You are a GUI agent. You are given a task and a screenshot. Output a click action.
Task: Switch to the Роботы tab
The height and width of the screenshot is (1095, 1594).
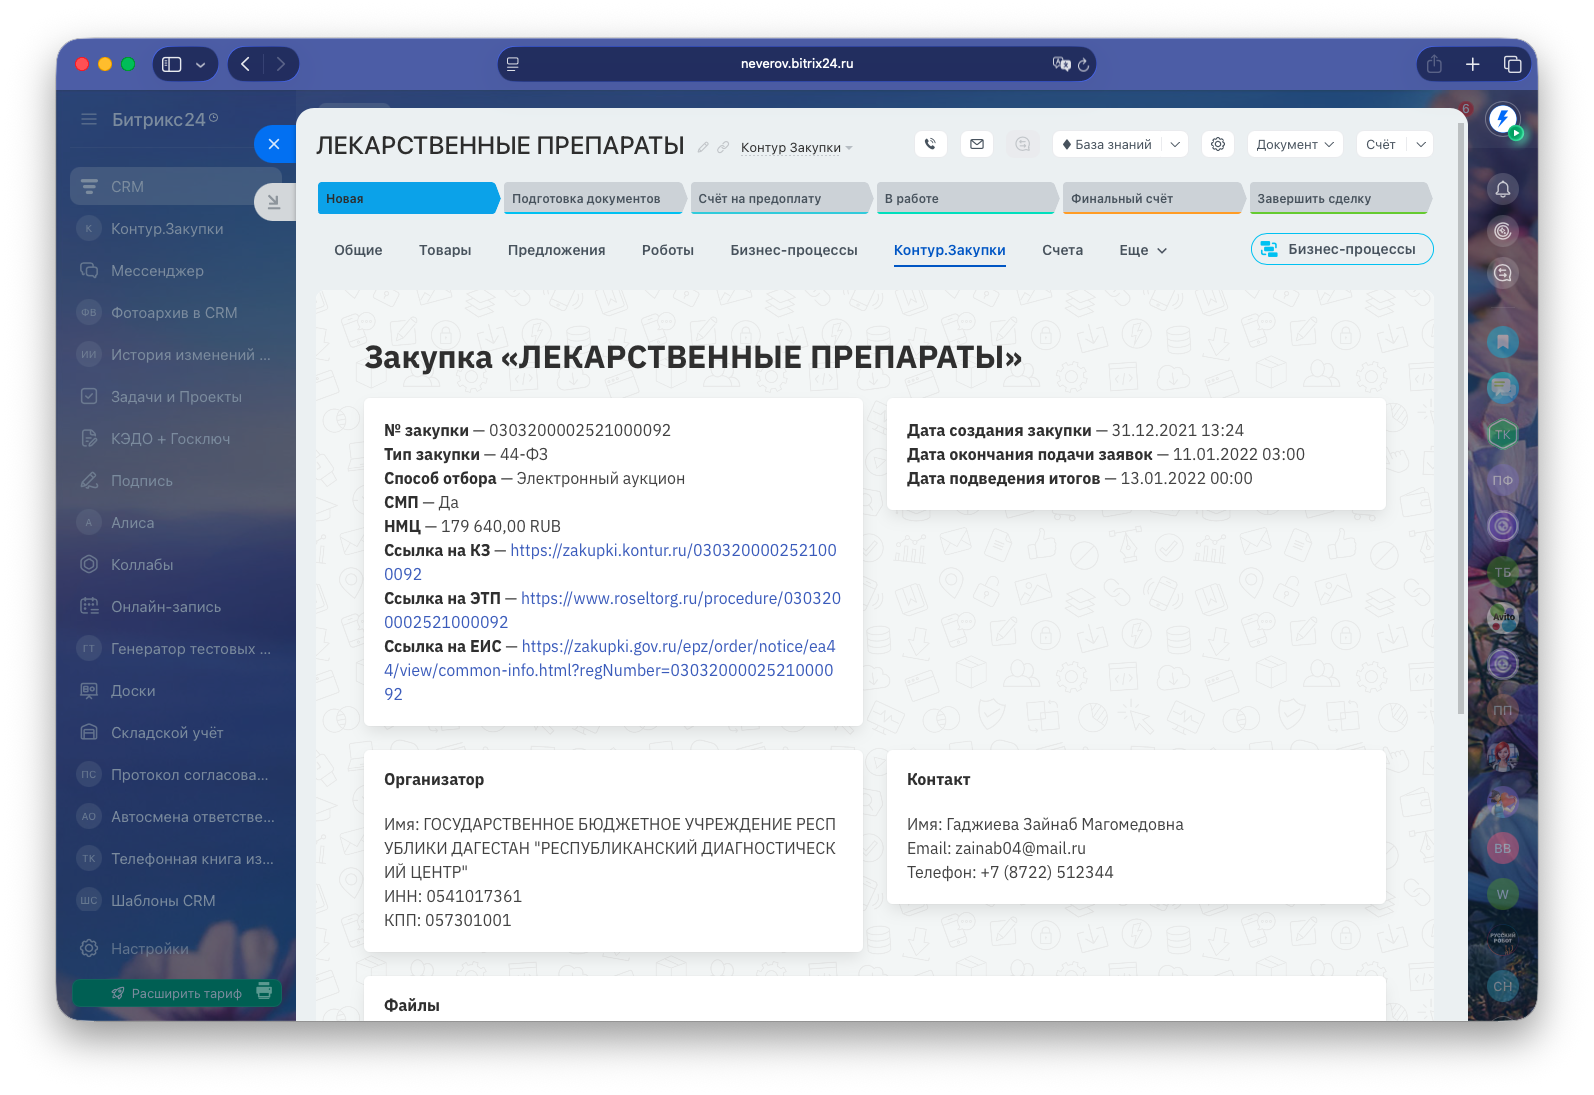click(668, 250)
